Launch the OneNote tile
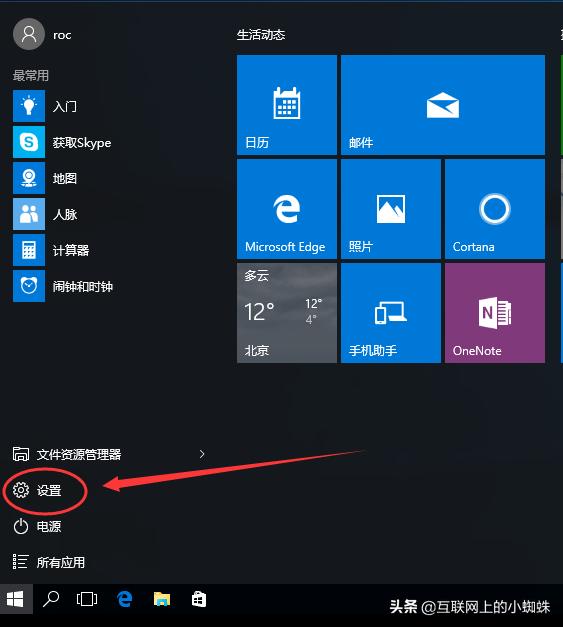Screen dimensions: 563x627 (495, 313)
